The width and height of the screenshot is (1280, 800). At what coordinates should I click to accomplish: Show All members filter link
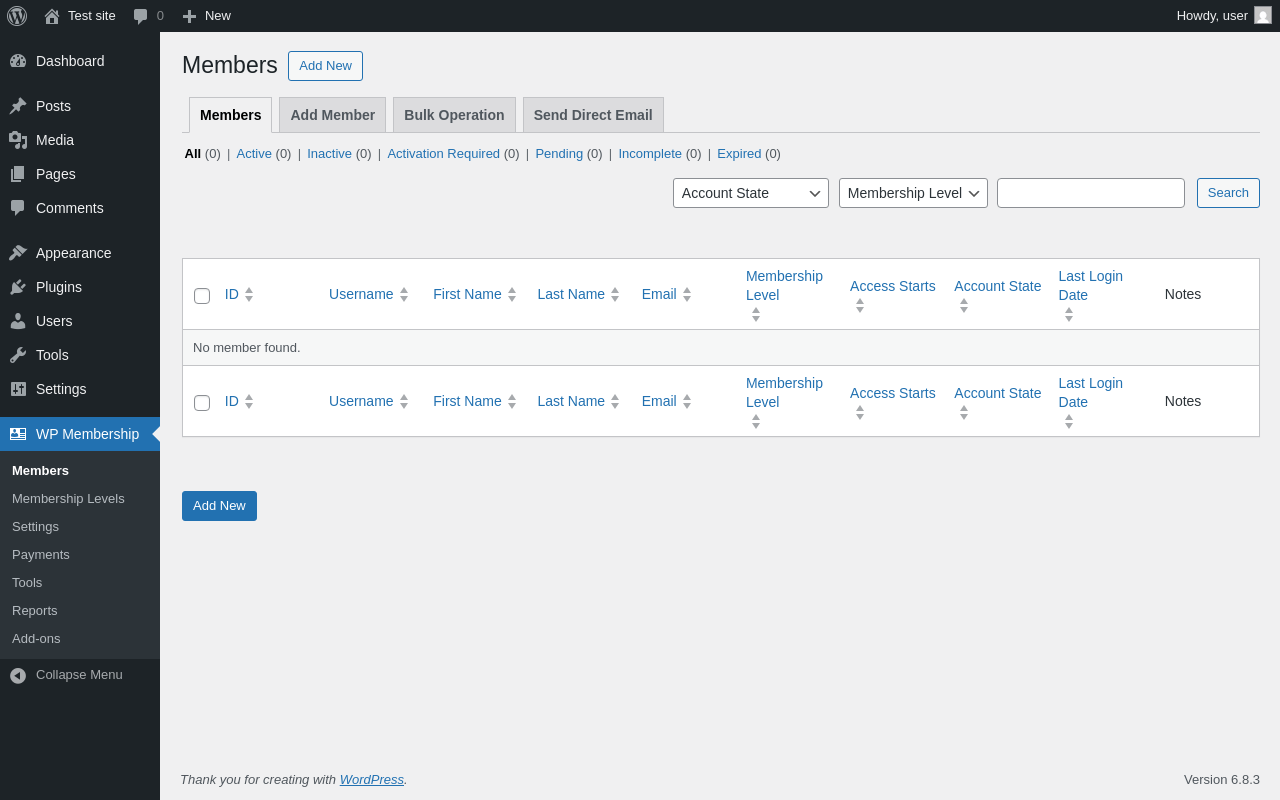point(193,153)
